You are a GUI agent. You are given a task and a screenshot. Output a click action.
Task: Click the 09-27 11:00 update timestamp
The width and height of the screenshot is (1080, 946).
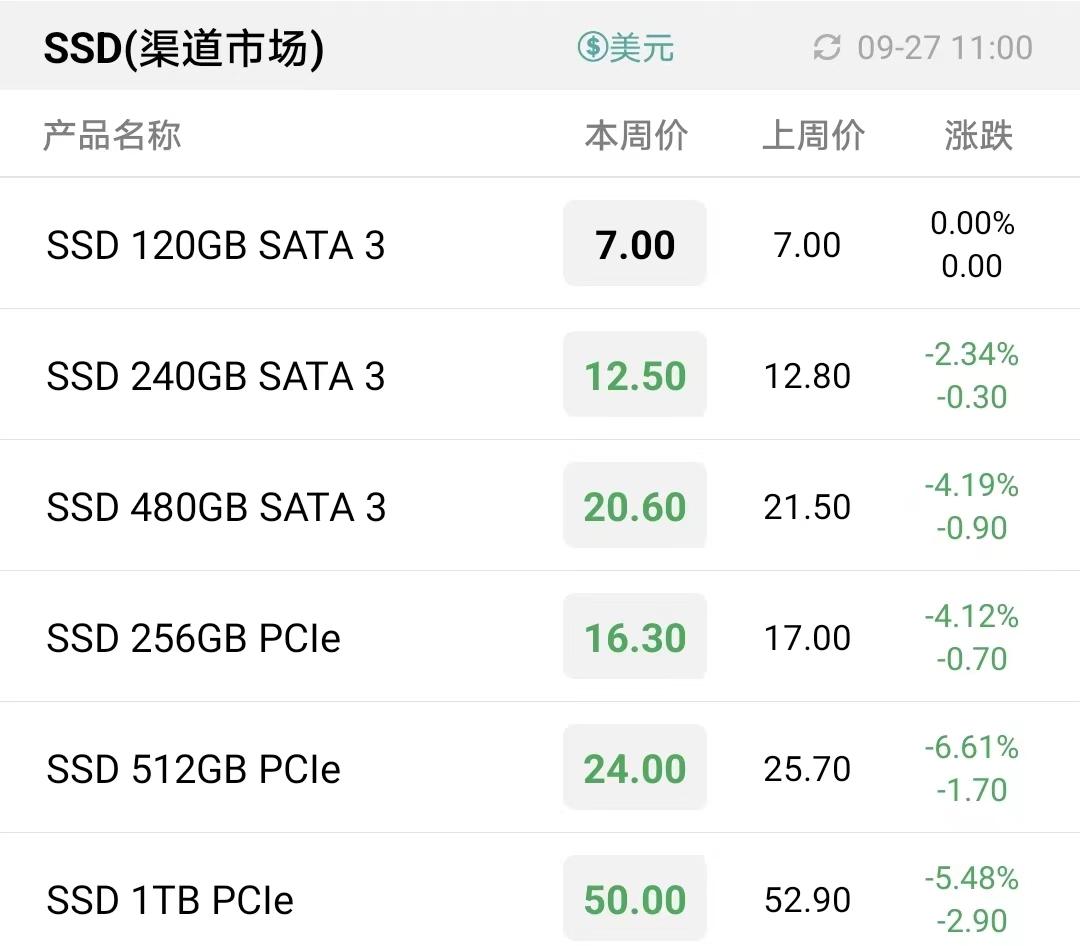[x=945, y=48]
